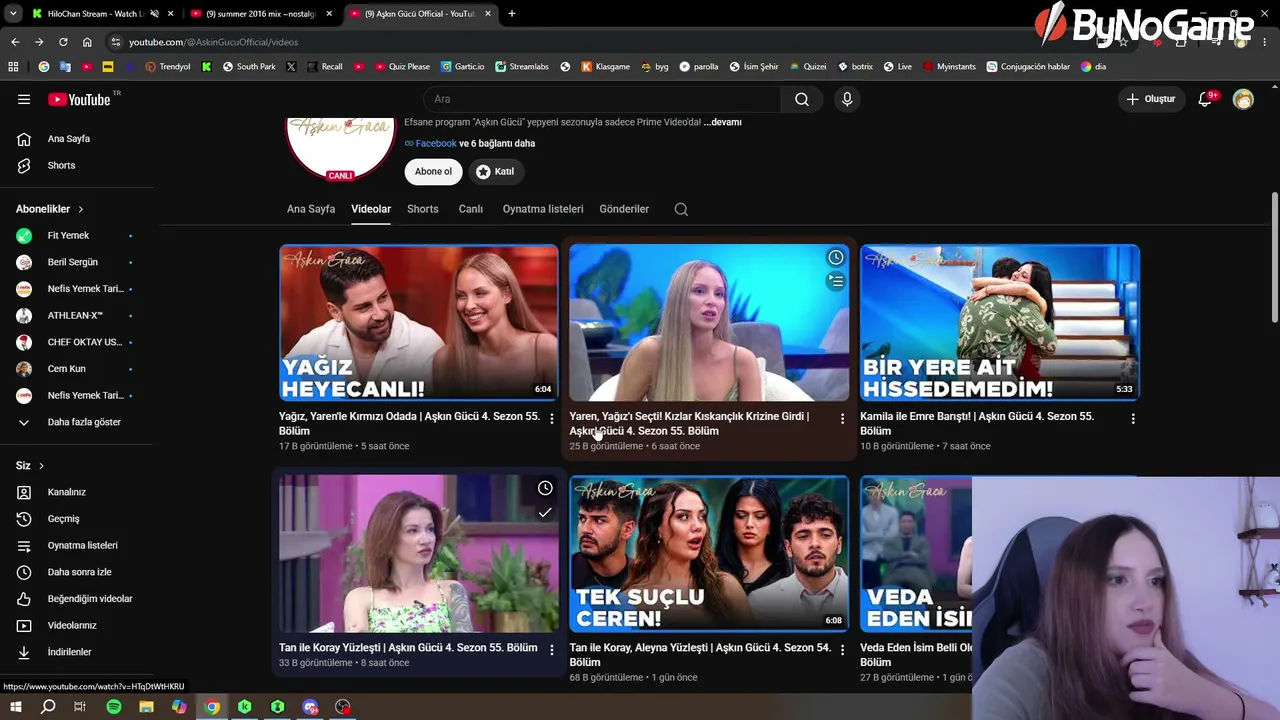Image resolution: width=1280 pixels, height=720 pixels.
Task: Toggle the queue checkmark on Tan ile Koray Yüzleşti thumbnail
Action: pos(545,512)
